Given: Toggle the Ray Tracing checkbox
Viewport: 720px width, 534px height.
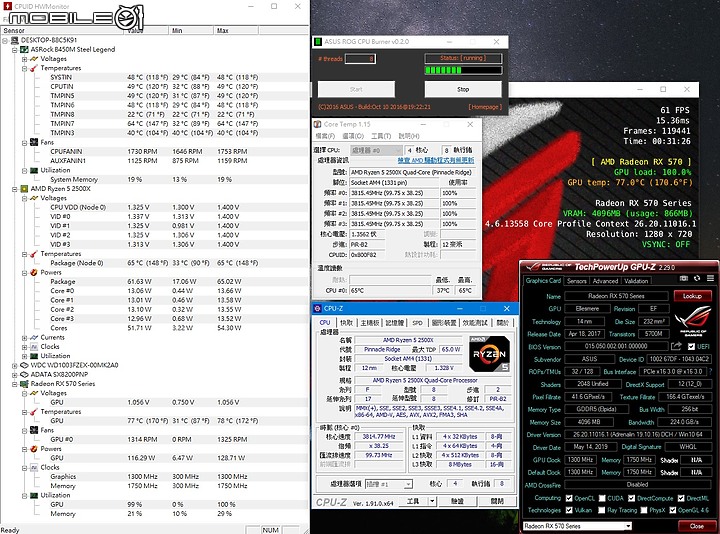Looking at the screenshot, I should click(602, 510).
